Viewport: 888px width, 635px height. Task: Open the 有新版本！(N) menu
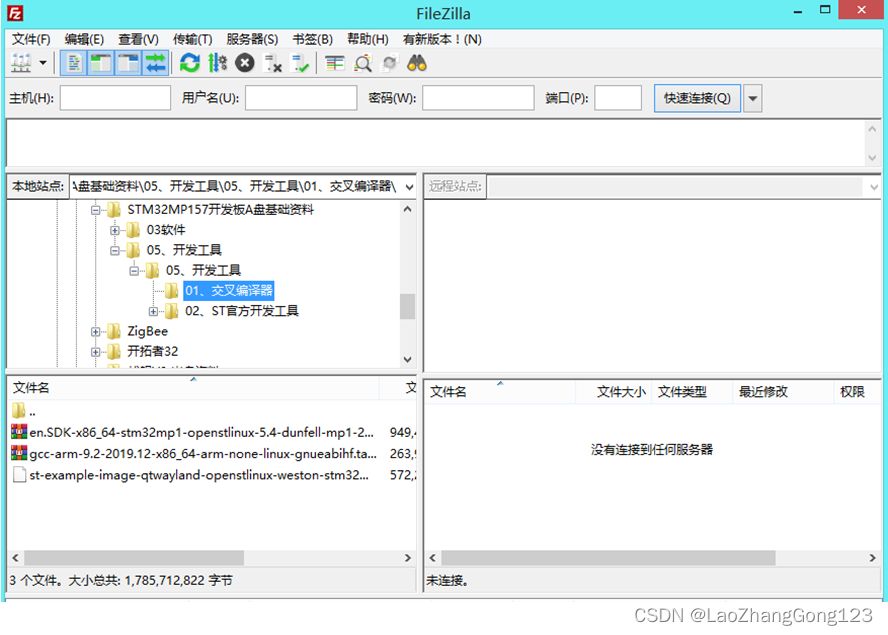tap(442, 39)
